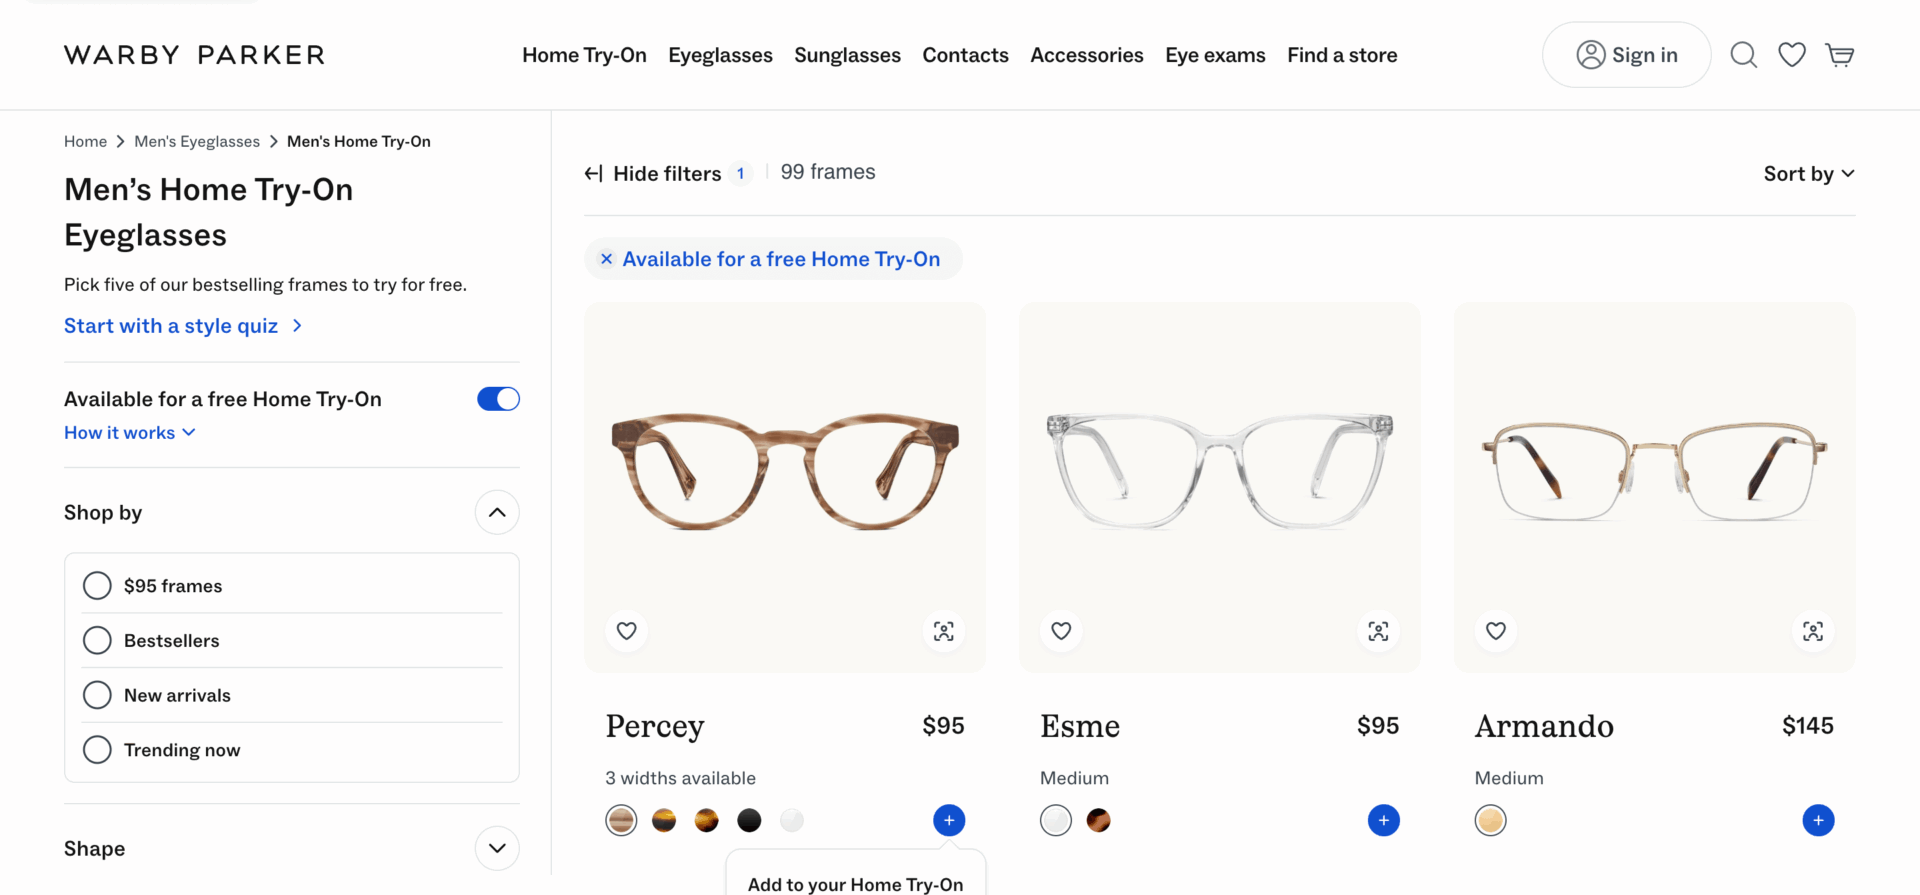
Task: Open the Esme glasses product image
Action: [x=1220, y=470]
